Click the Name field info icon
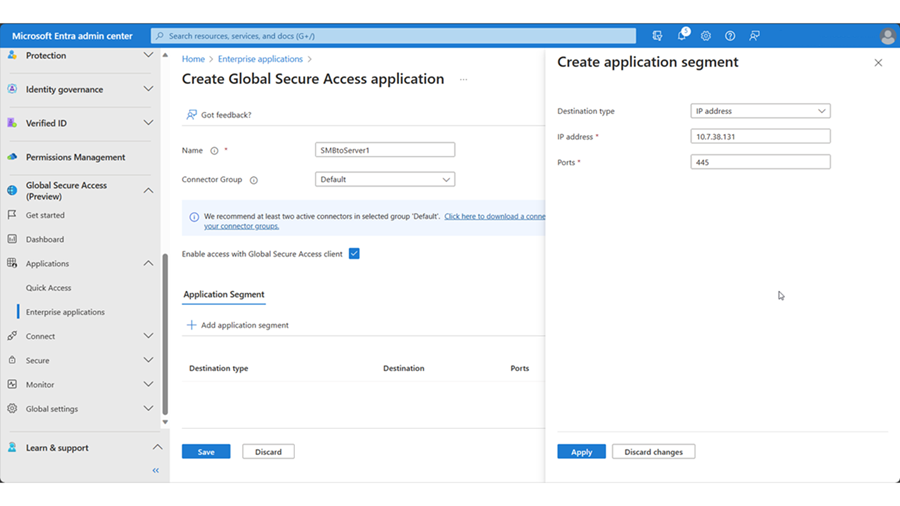Screen dimensions: 900x506 point(214,151)
